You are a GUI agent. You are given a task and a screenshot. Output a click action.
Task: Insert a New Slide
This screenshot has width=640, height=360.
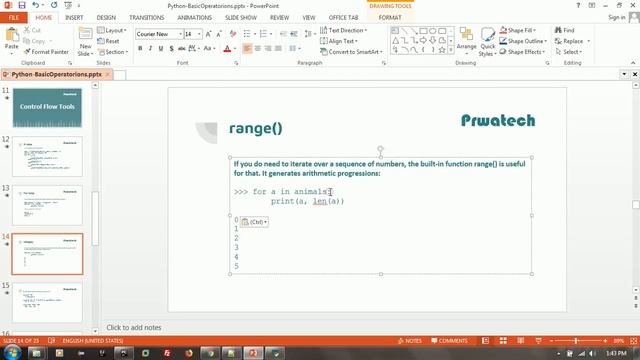click(x=85, y=42)
